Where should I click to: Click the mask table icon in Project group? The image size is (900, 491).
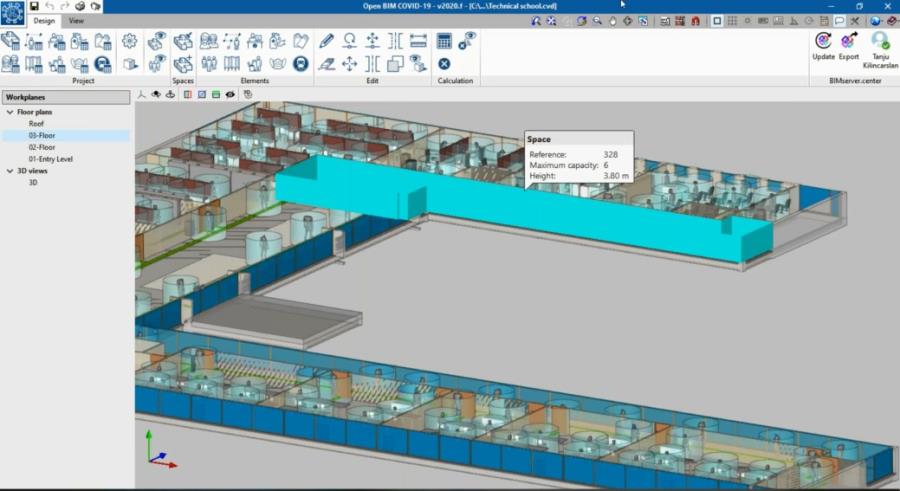coord(80,64)
